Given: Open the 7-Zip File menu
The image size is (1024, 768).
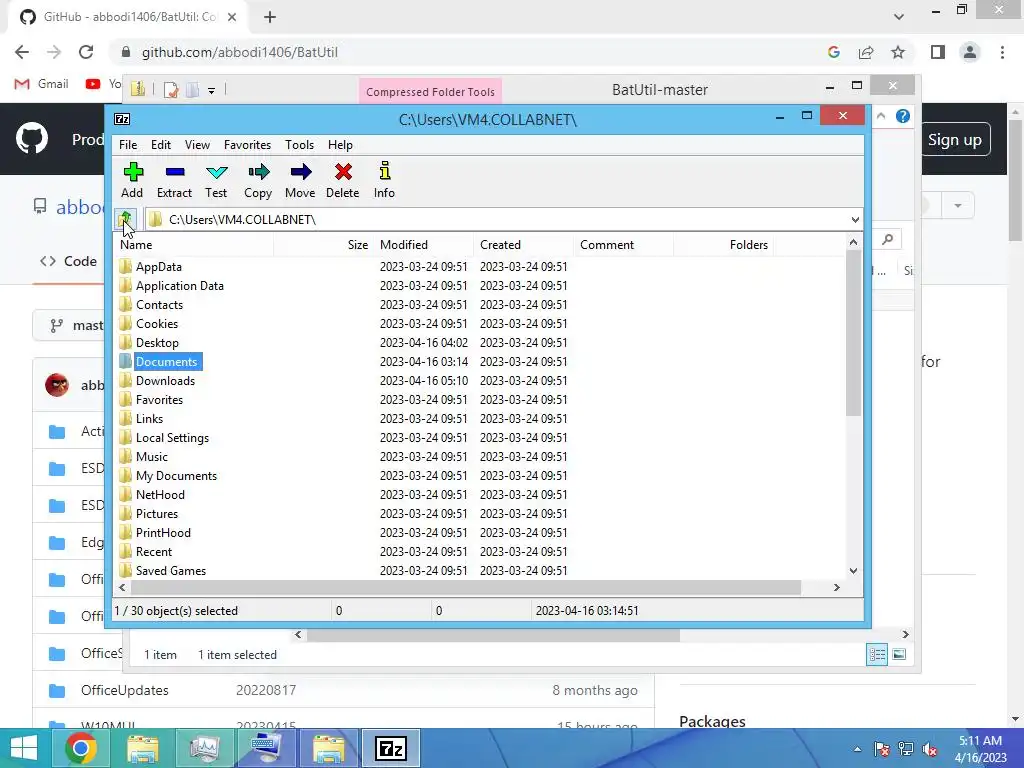Looking at the screenshot, I should tap(128, 145).
